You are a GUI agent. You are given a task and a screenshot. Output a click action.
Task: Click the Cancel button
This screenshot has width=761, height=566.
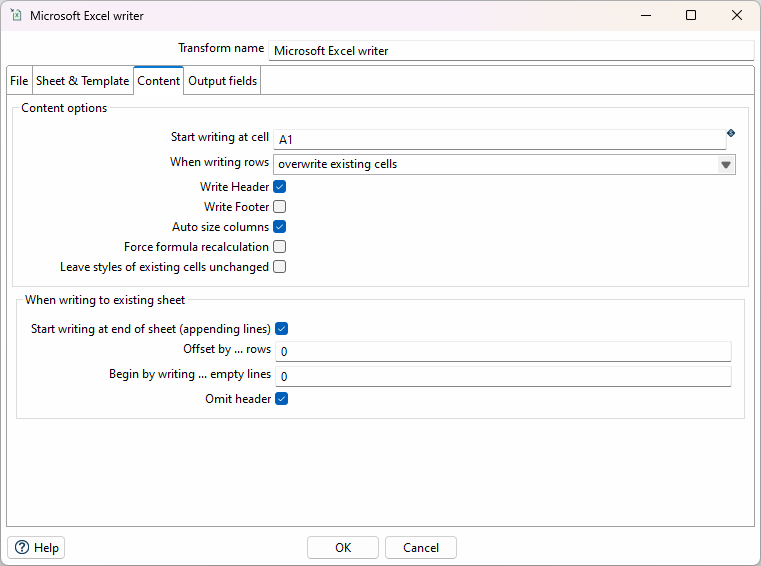click(x=421, y=548)
